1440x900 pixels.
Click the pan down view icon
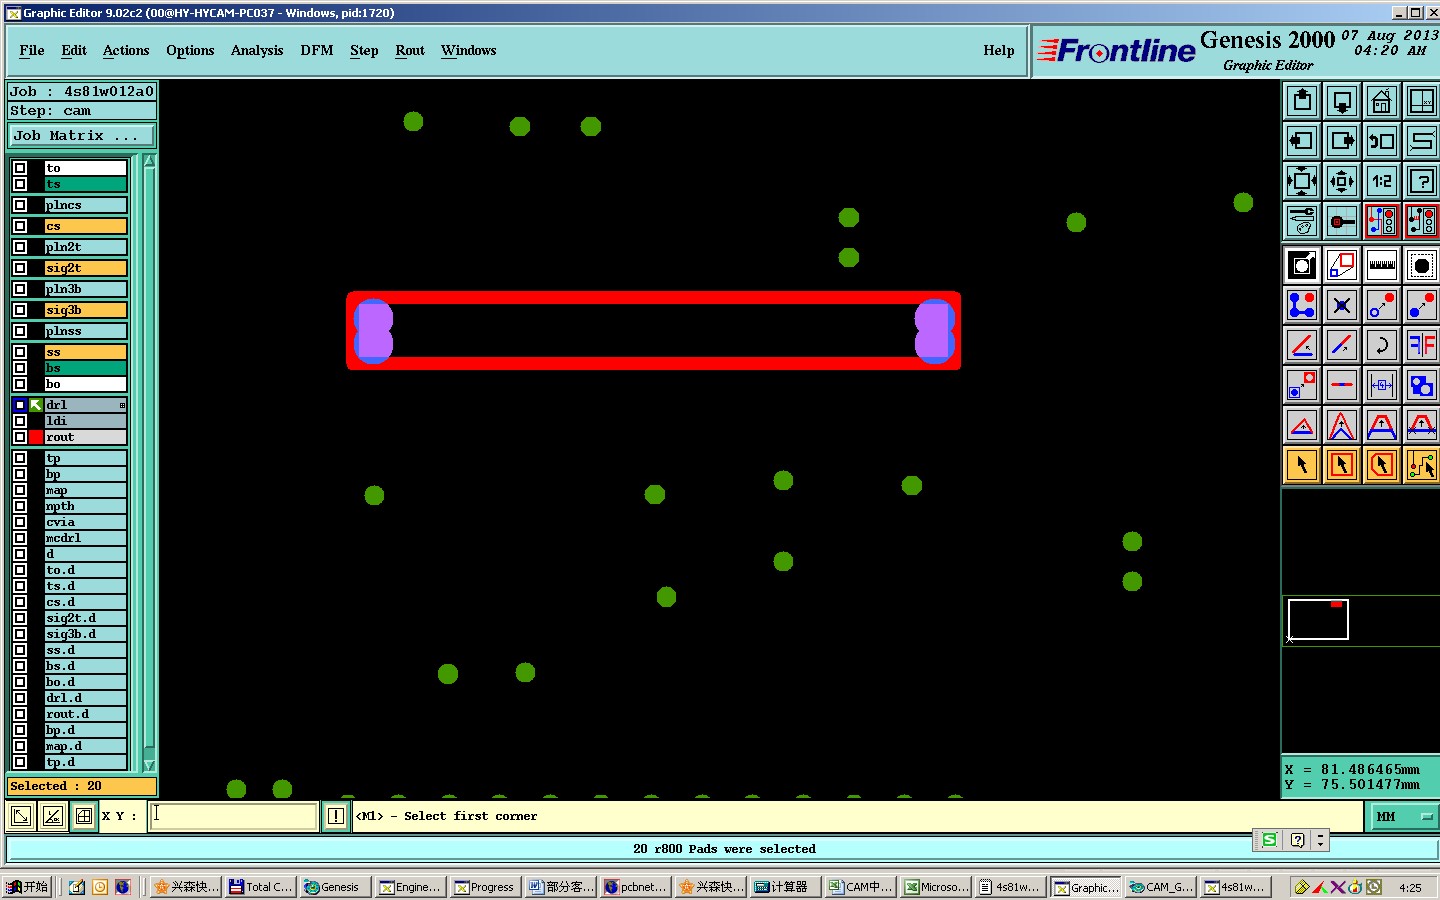(1342, 101)
